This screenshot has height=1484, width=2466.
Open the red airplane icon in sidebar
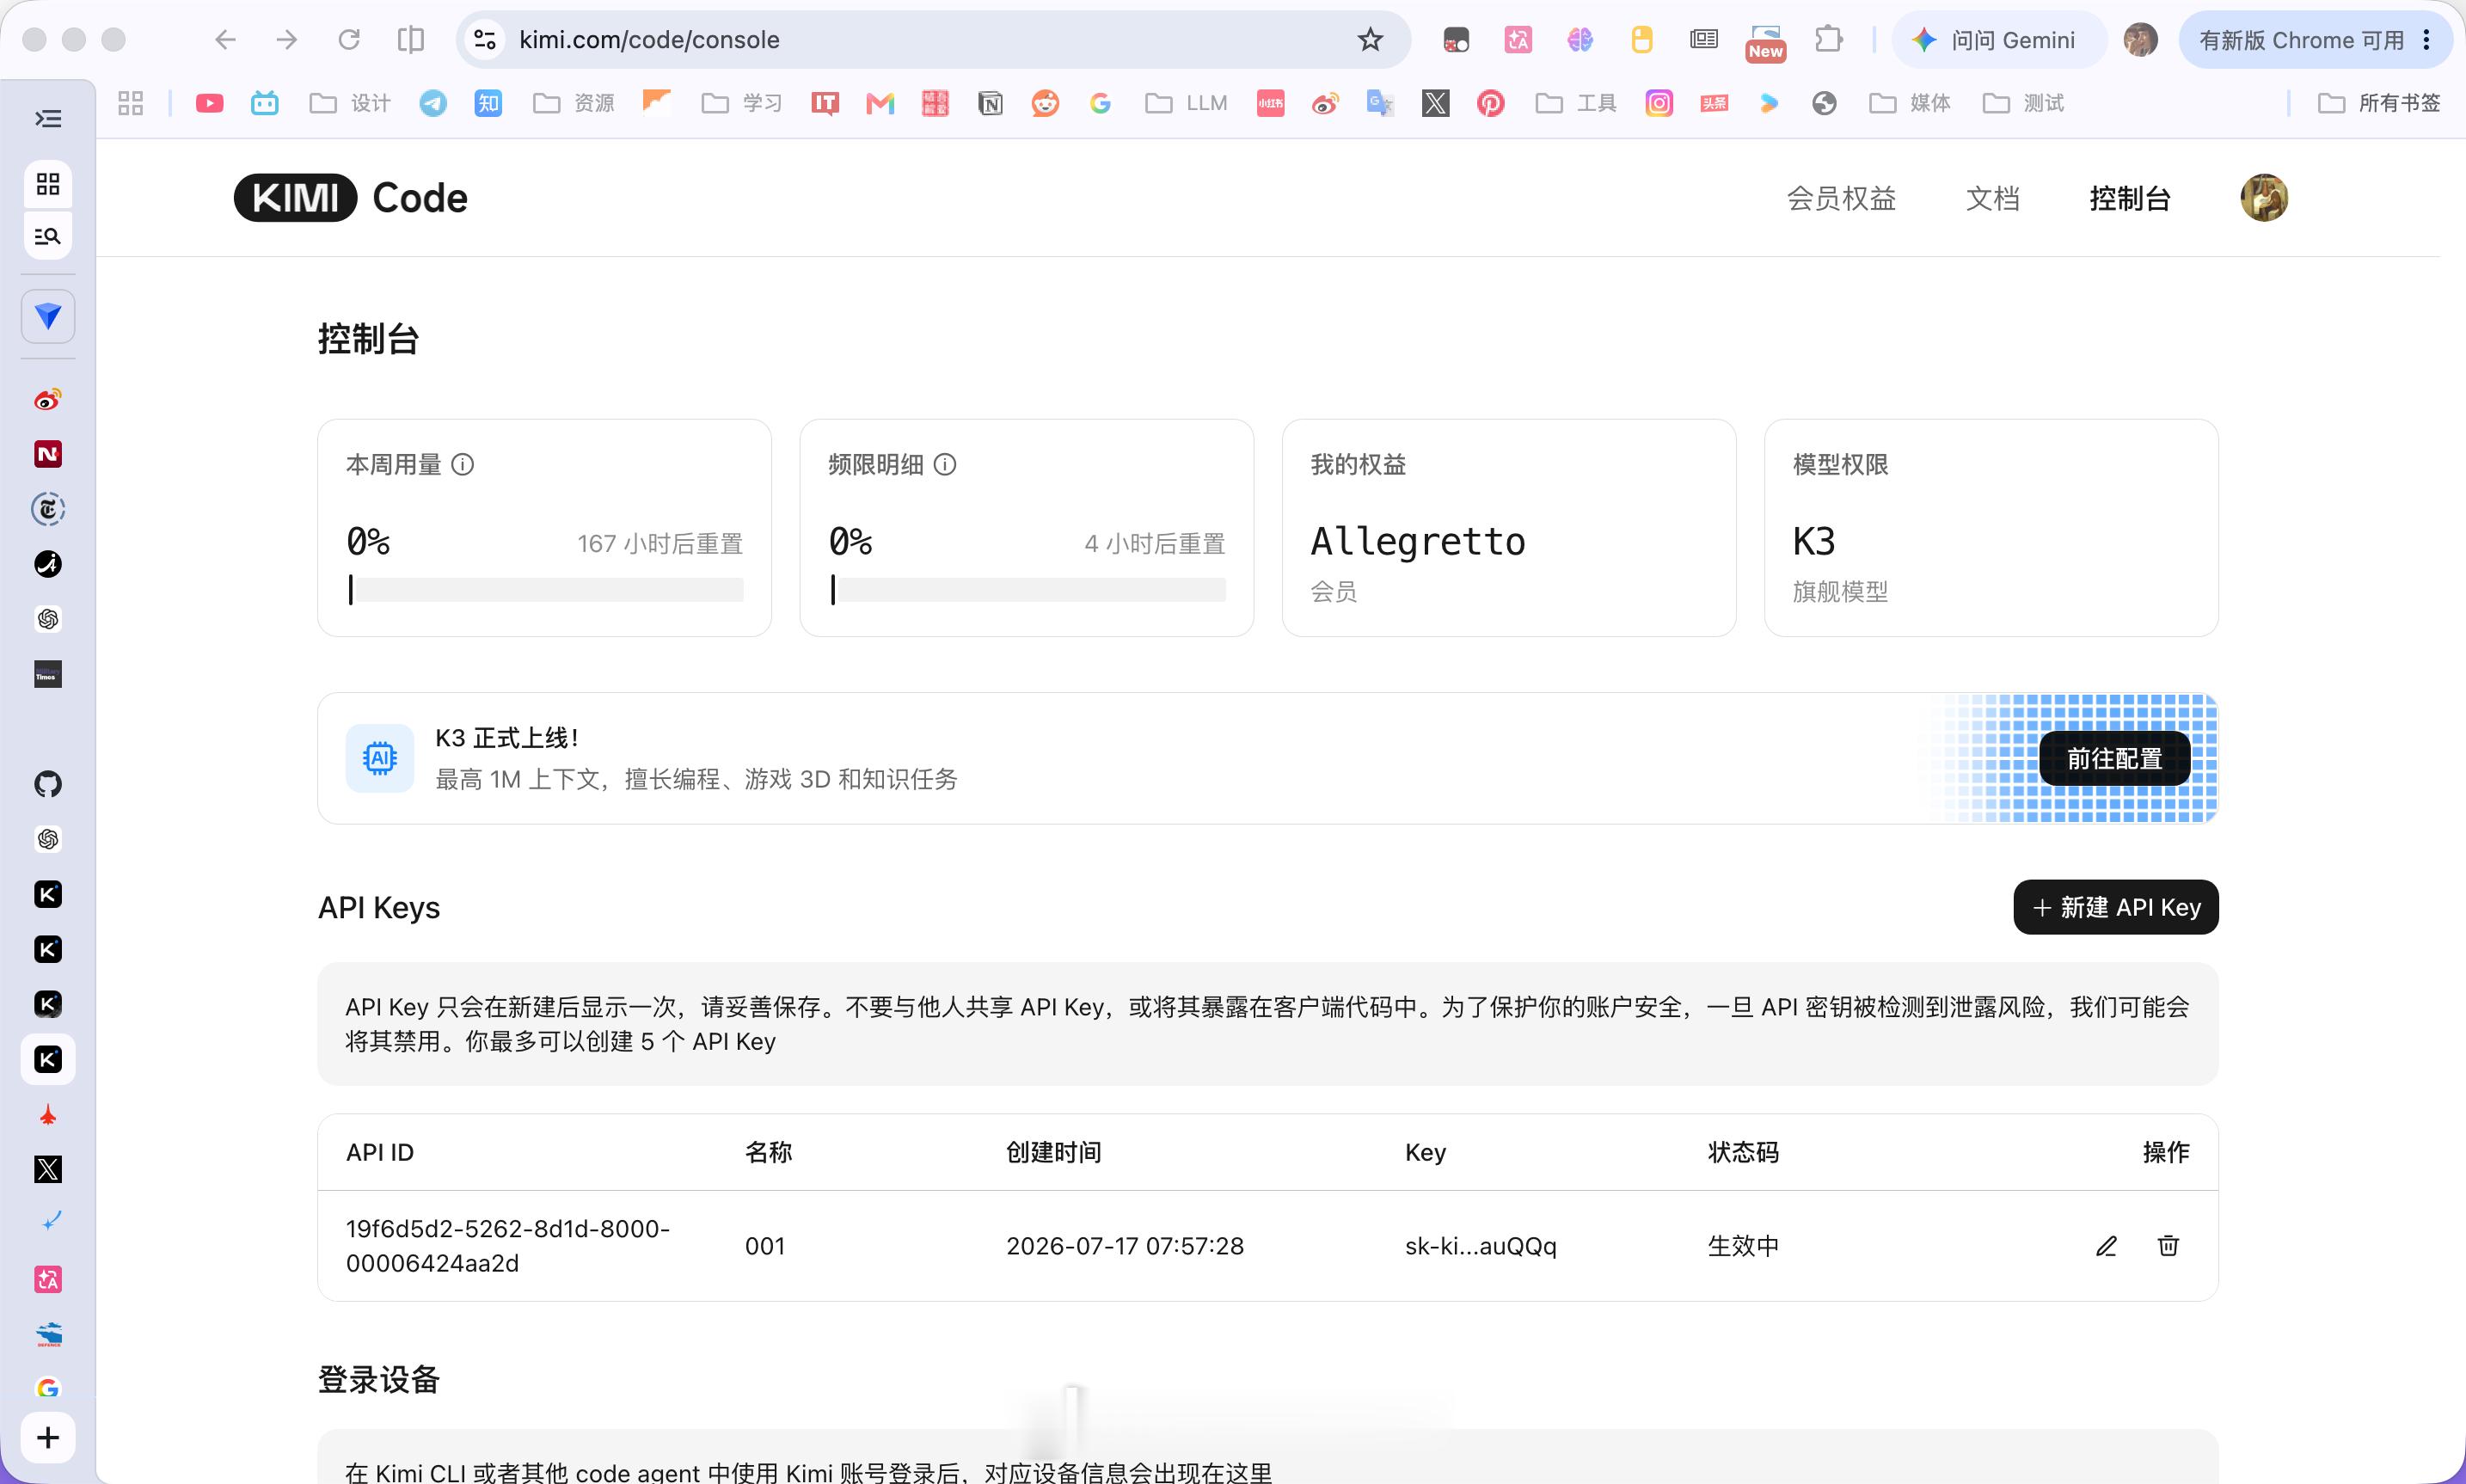click(48, 1115)
